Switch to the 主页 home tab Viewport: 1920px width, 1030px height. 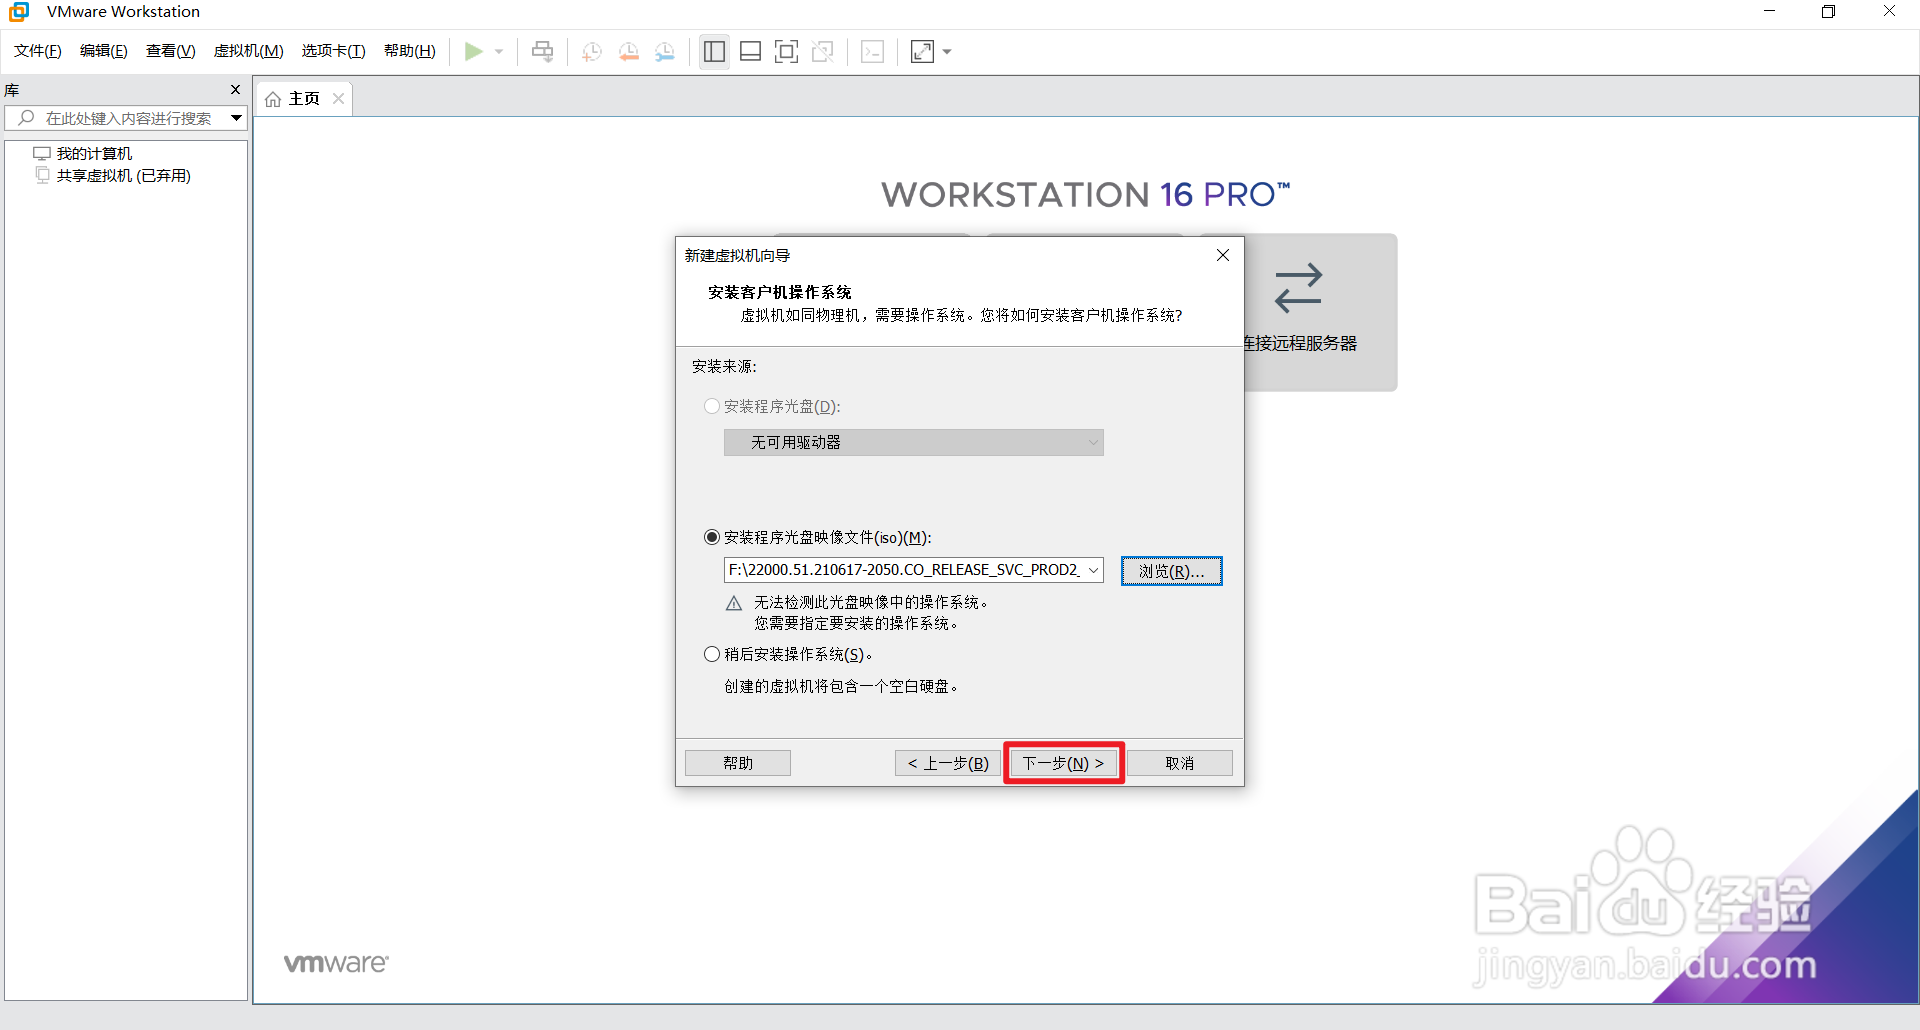coord(304,98)
